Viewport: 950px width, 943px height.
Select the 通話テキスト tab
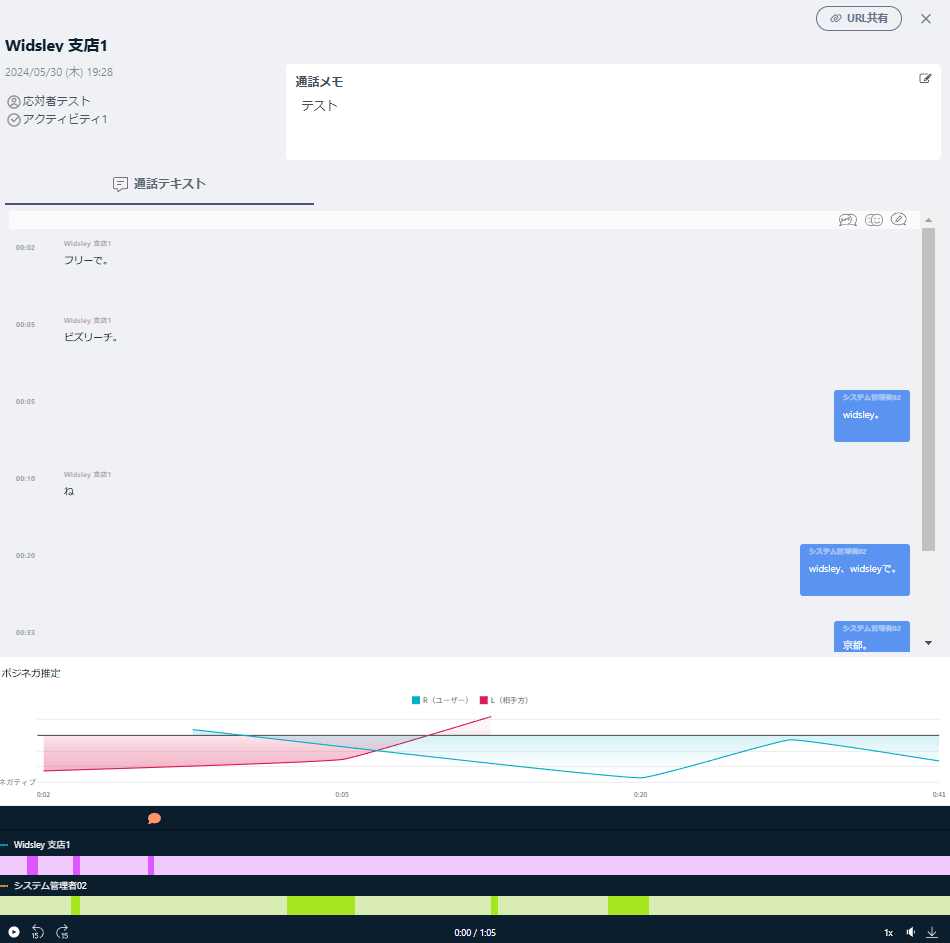tap(160, 184)
